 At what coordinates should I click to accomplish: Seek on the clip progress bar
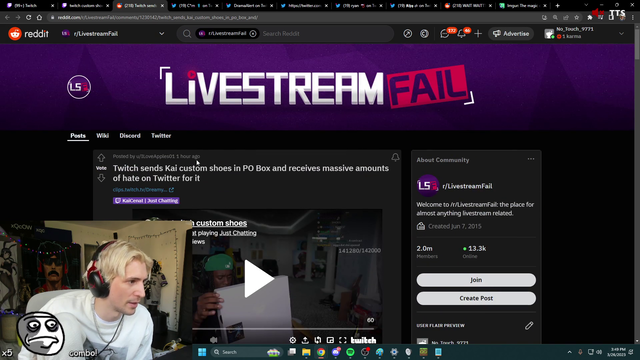coord(283,329)
